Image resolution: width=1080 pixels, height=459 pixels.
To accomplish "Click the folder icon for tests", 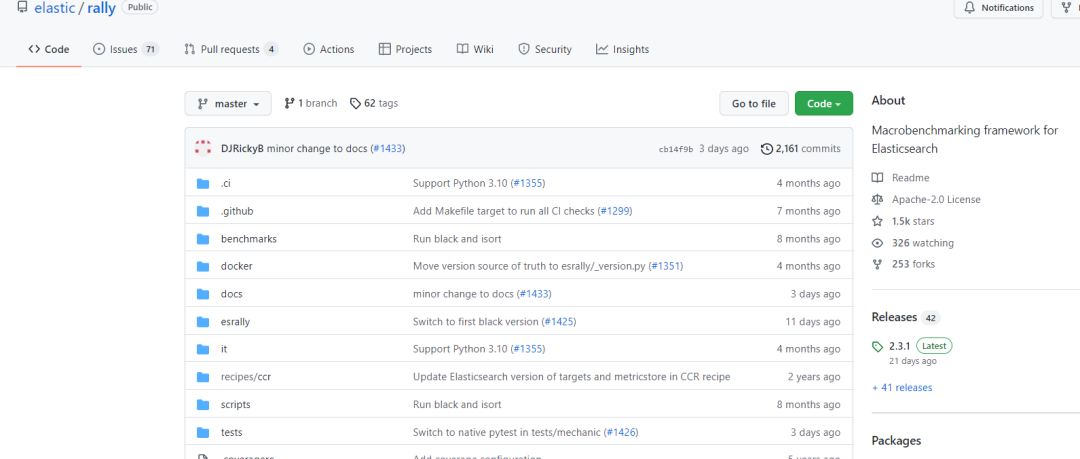I will [x=202, y=432].
